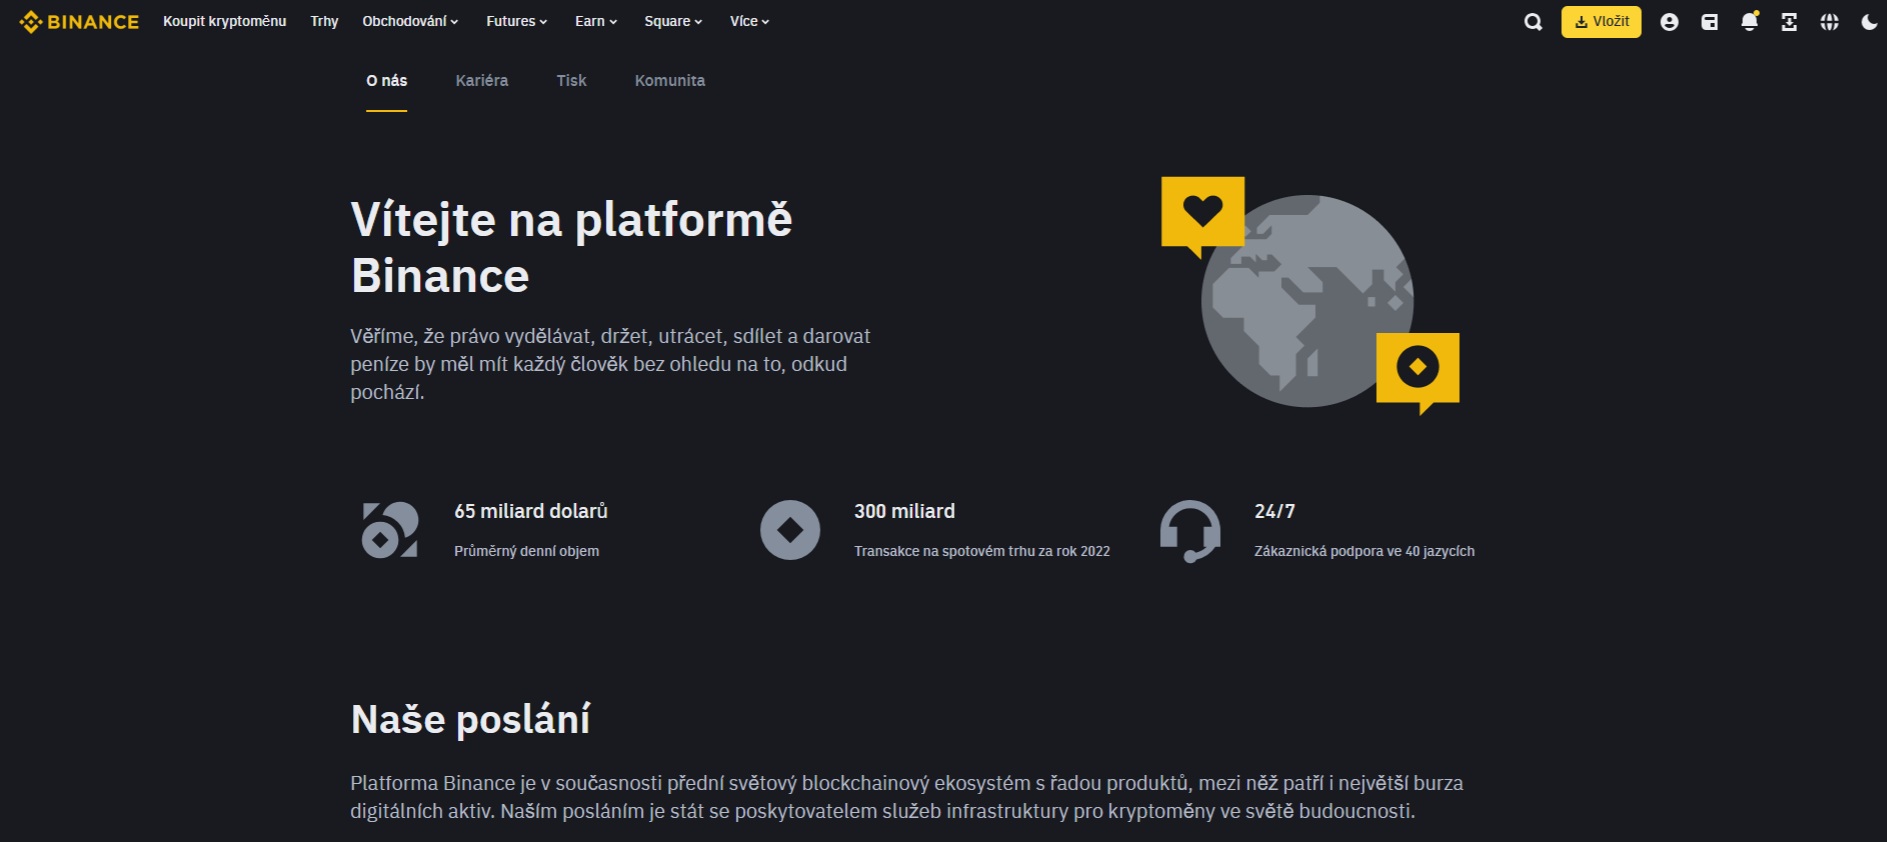Toggle dark mode moon icon
The height and width of the screenshot is (842, 1887).
coord(1869,22)
